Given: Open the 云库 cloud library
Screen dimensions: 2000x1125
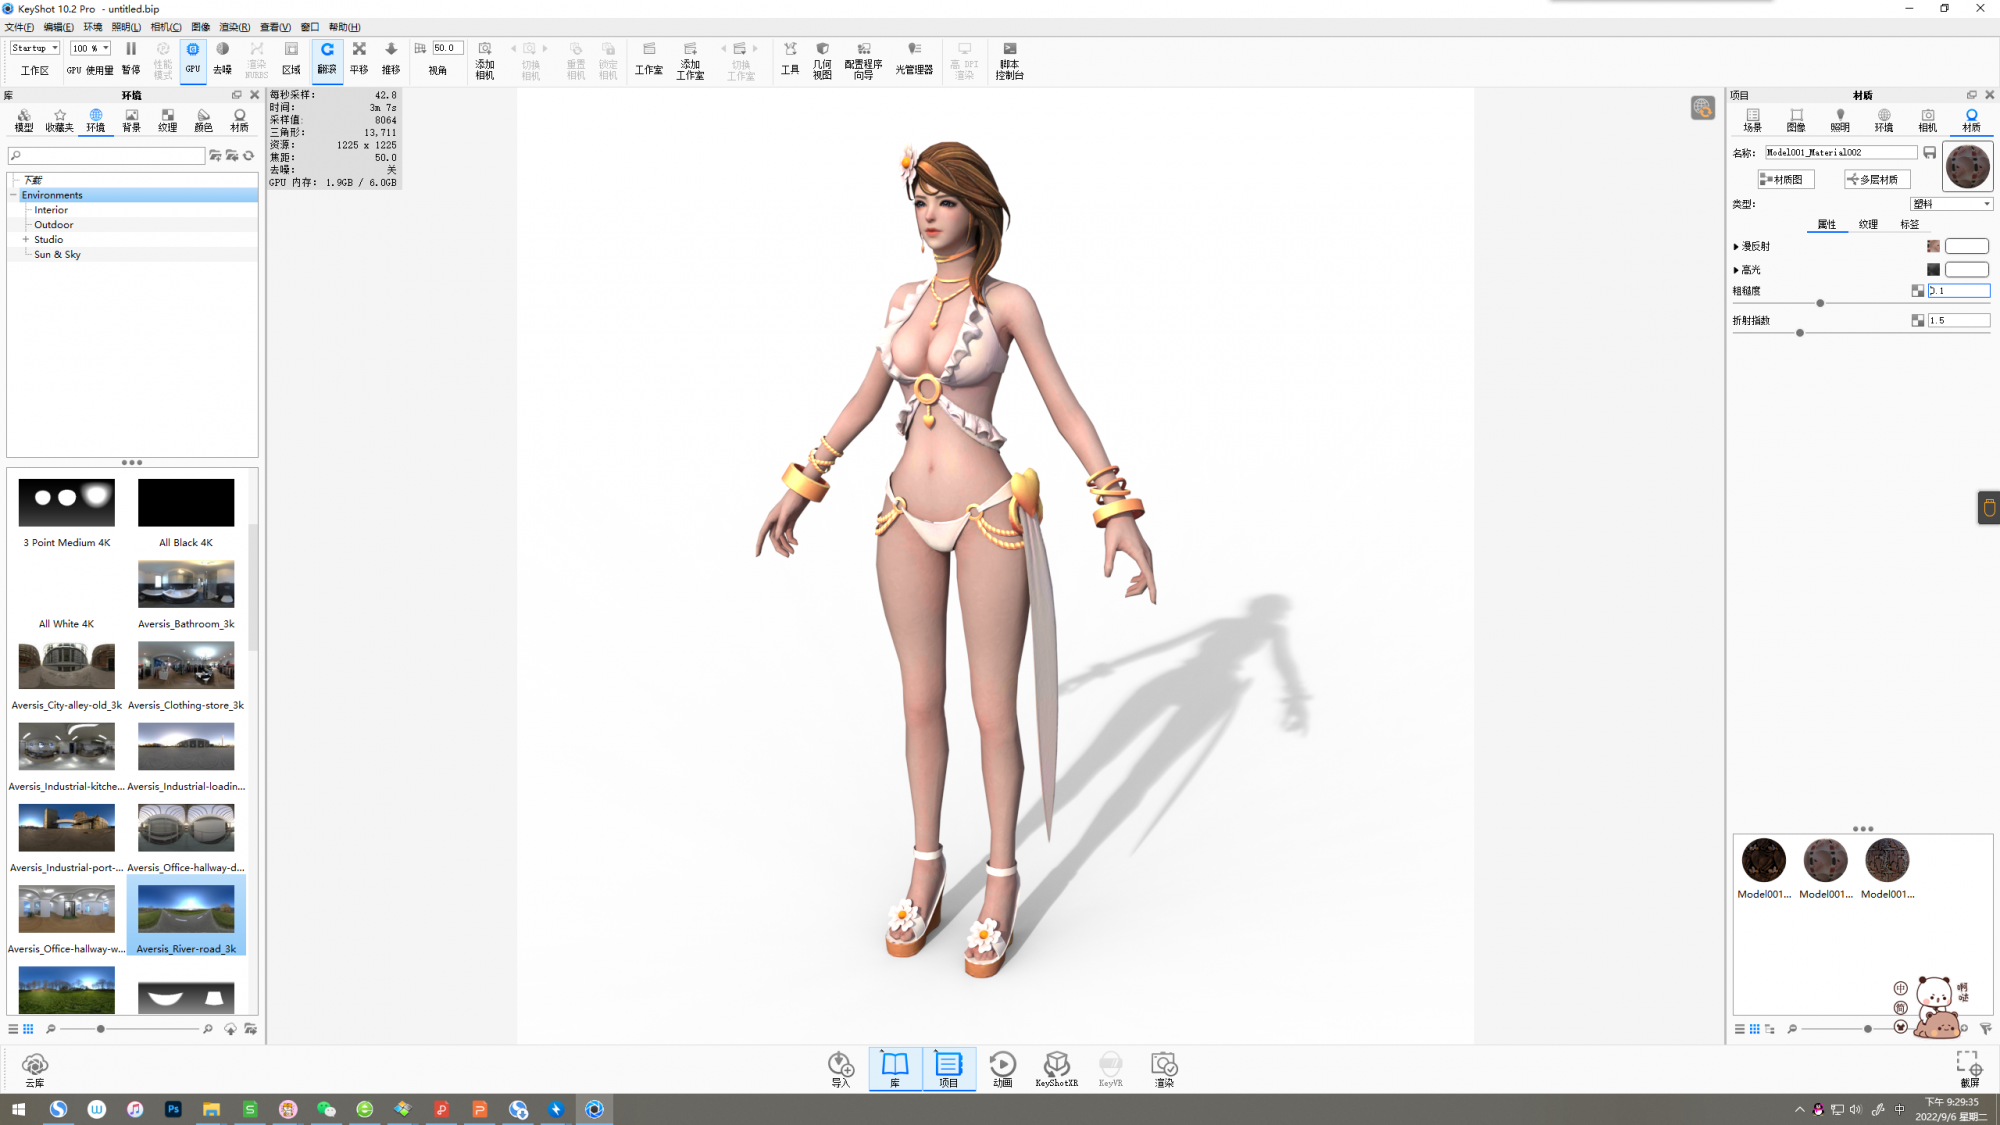Looking at the screenshot, I should (x=35, y=1070).
